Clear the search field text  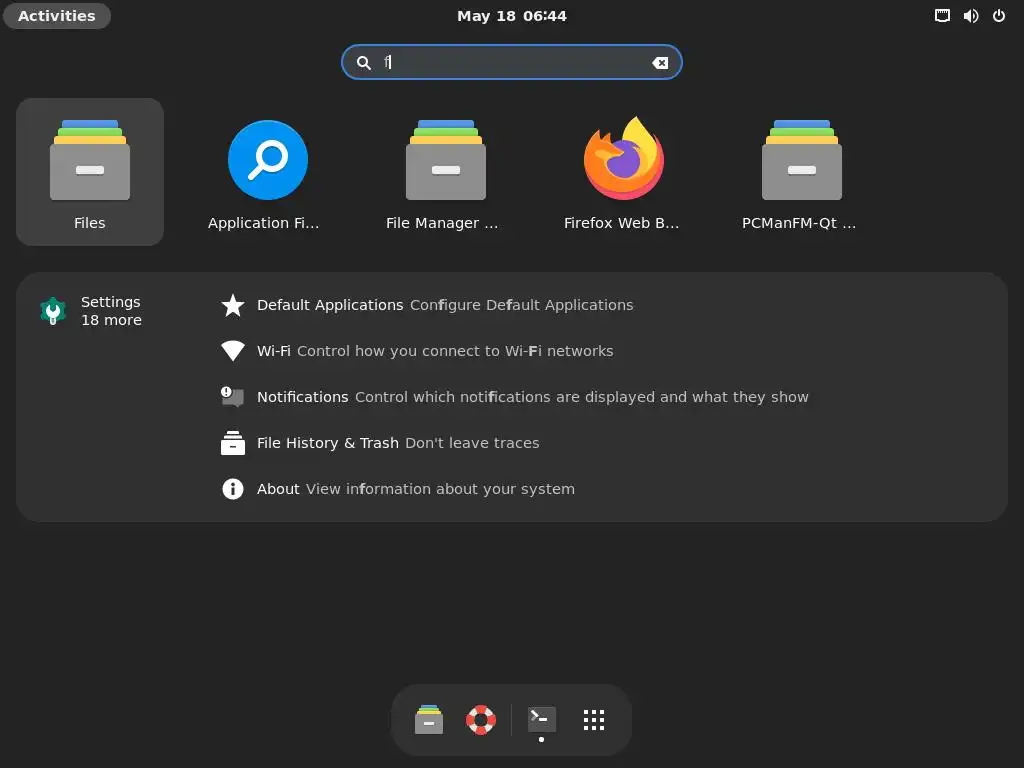pos(660,63)
